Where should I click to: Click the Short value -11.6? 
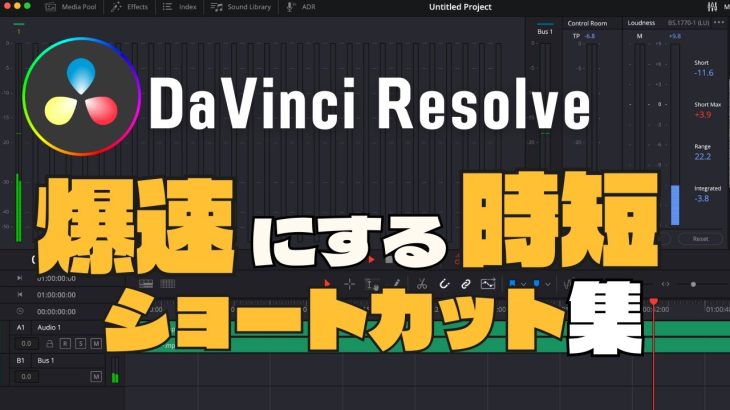[x=703, y=73]
